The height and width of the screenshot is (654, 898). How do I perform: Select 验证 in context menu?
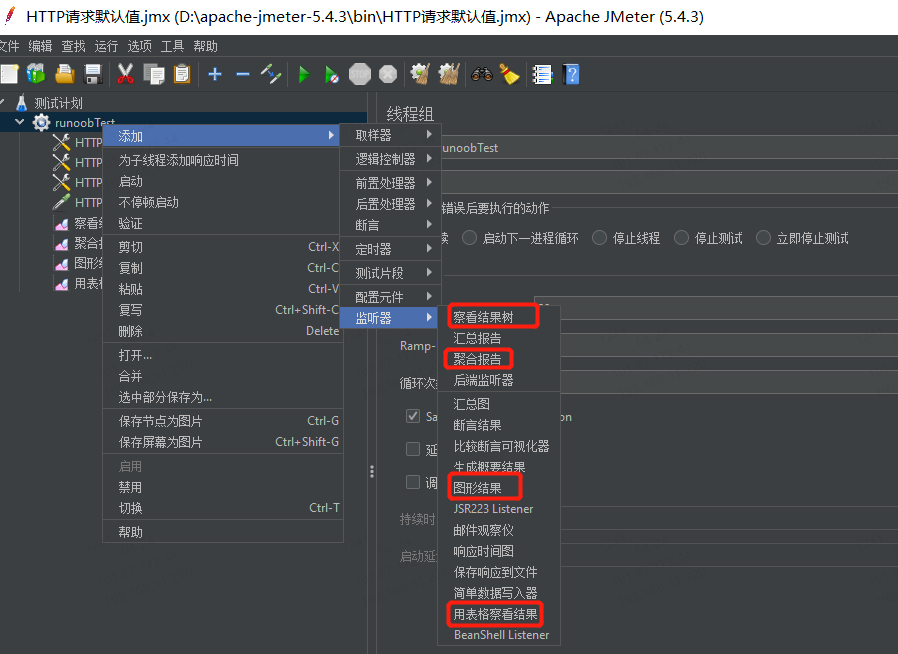(x=223, y=223)
